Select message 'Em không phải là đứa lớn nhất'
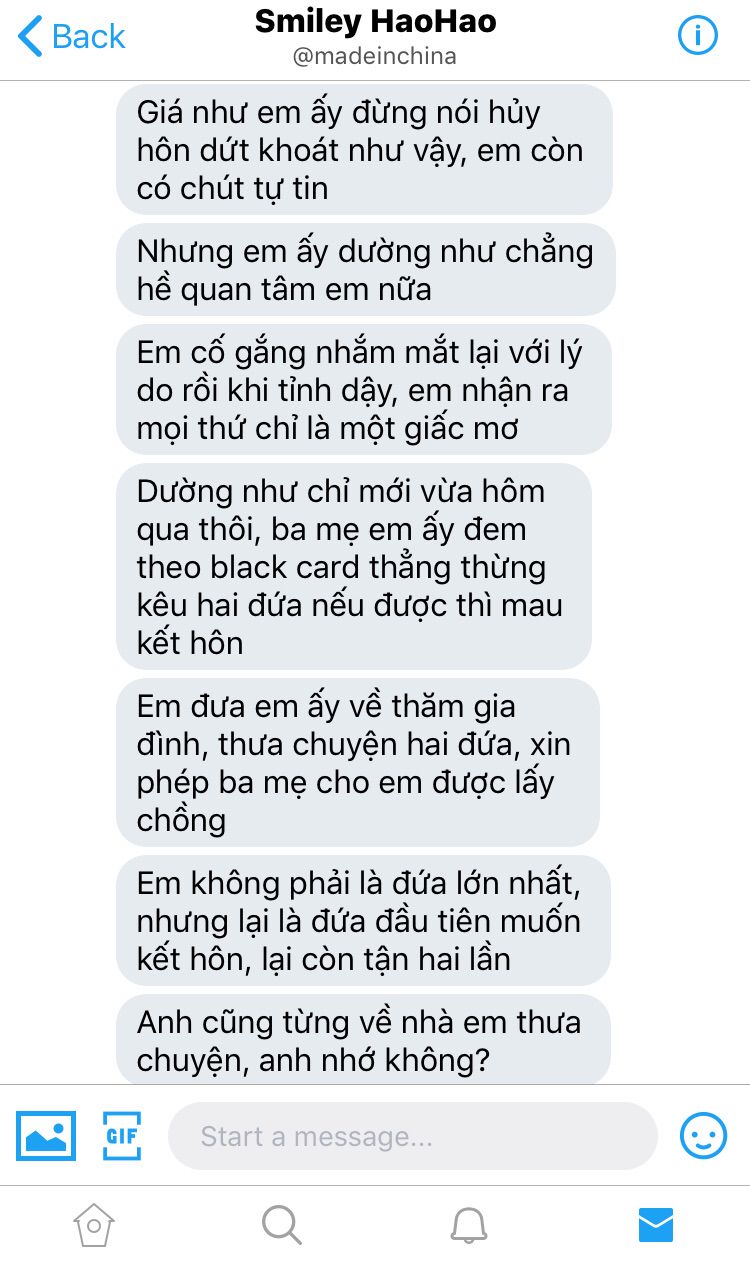Image resolution: width=750 pixels, height=1286 pixels. click(364, 920)
